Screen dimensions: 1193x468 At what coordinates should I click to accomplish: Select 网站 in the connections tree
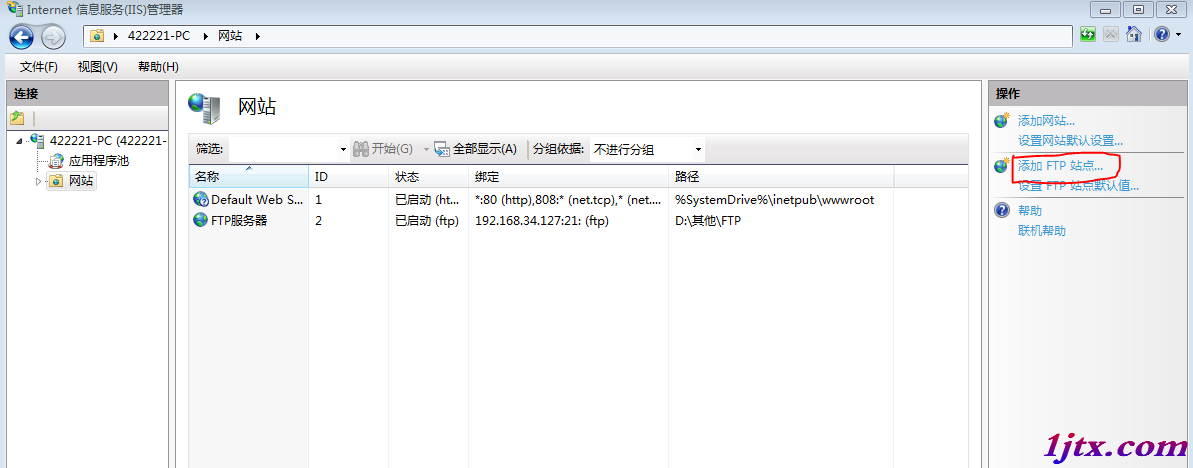click(x=81, y=181)
